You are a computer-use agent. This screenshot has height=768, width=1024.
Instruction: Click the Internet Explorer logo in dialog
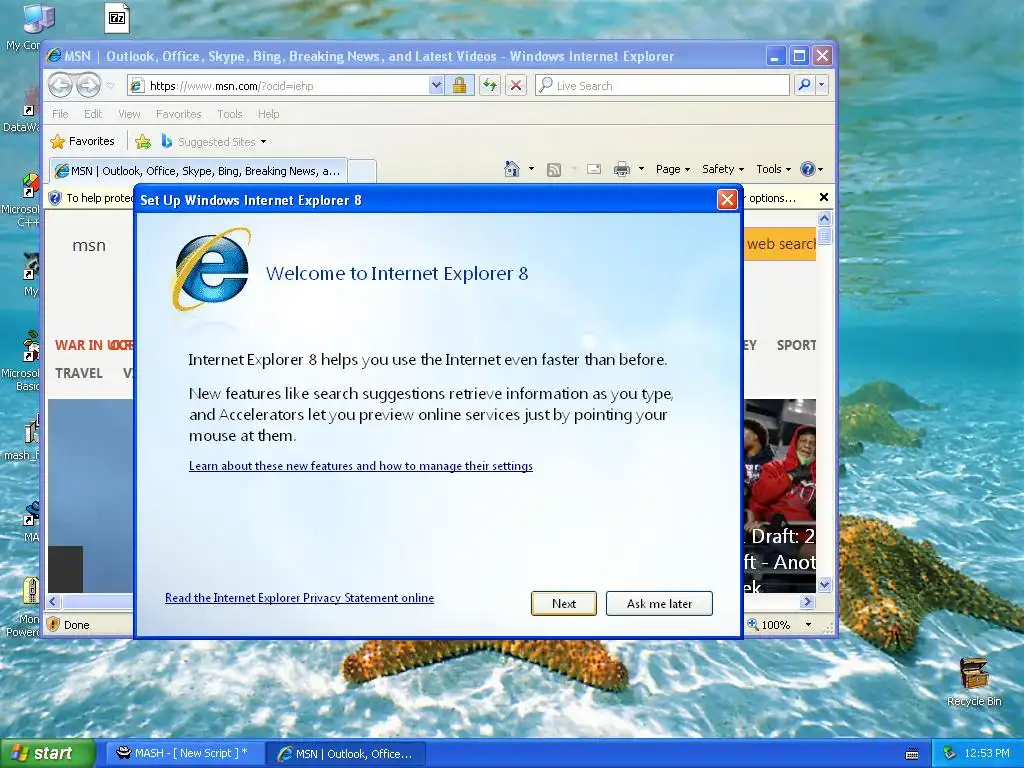212,269
